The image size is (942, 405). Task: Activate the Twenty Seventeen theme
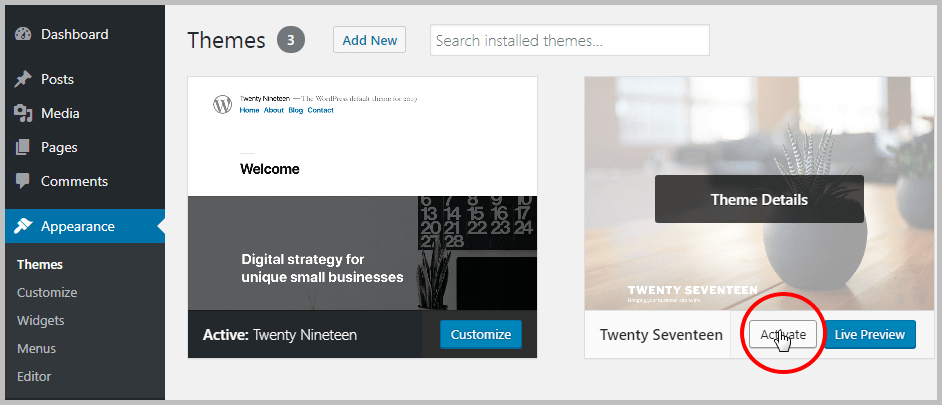click(783, 335)
